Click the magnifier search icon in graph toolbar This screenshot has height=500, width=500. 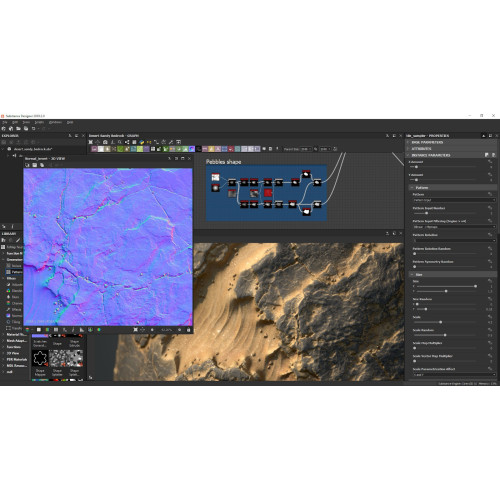pyautogui.click(x=120, y=142)
